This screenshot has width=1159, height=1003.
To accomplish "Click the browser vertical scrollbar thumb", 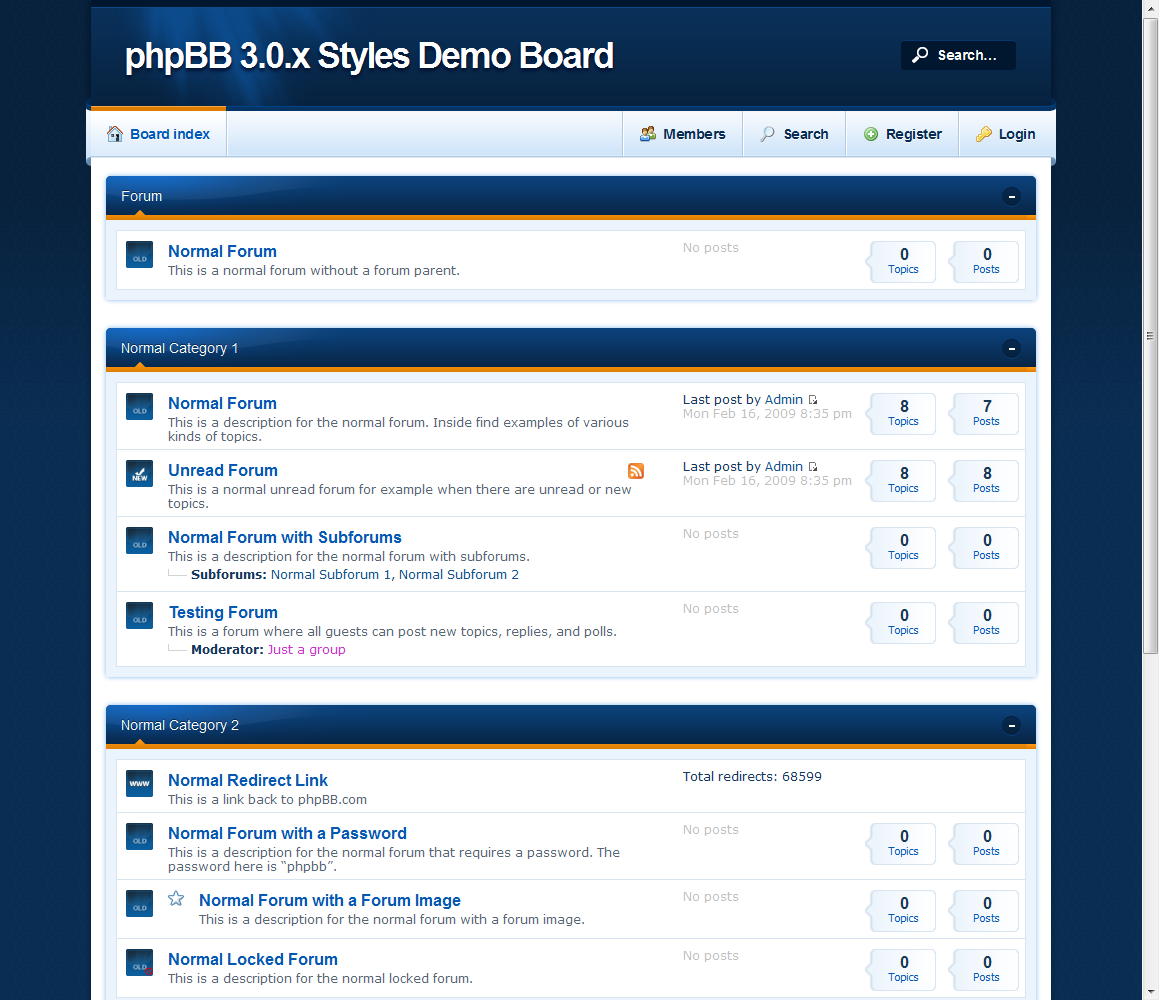I will (x=1150, y=335).
